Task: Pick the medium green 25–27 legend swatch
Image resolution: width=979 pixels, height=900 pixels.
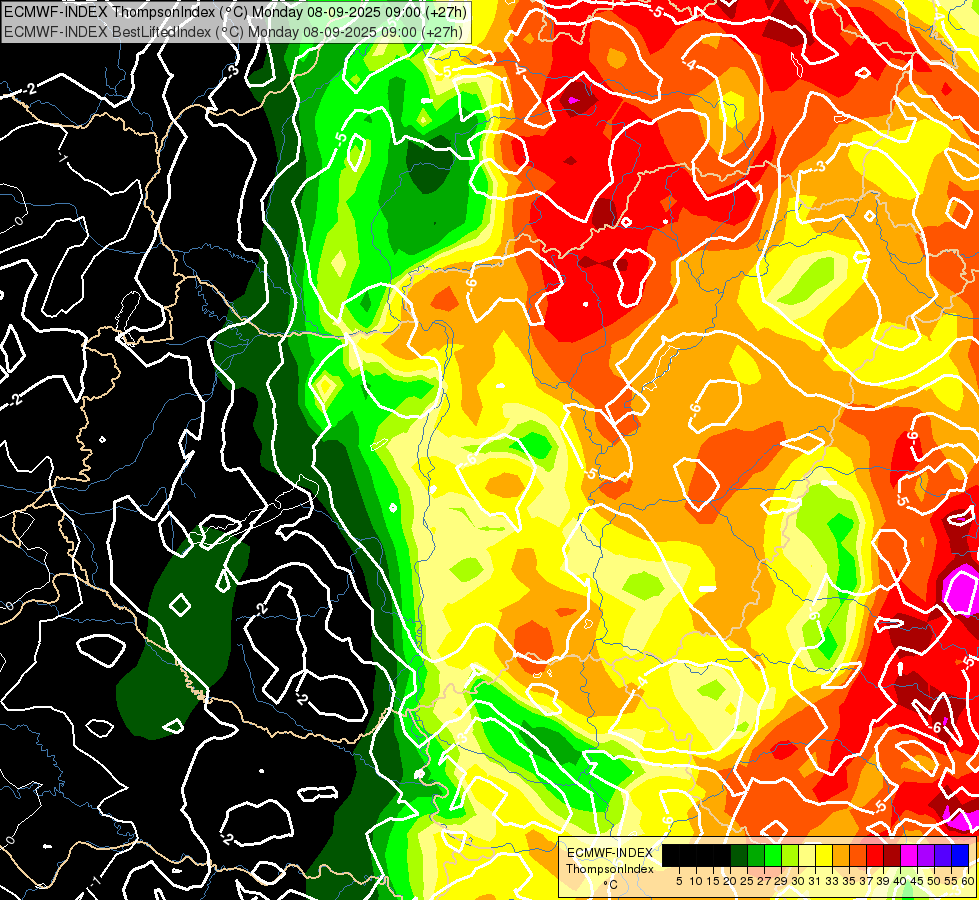Action: pyautogui.click(x=756, y=856)
